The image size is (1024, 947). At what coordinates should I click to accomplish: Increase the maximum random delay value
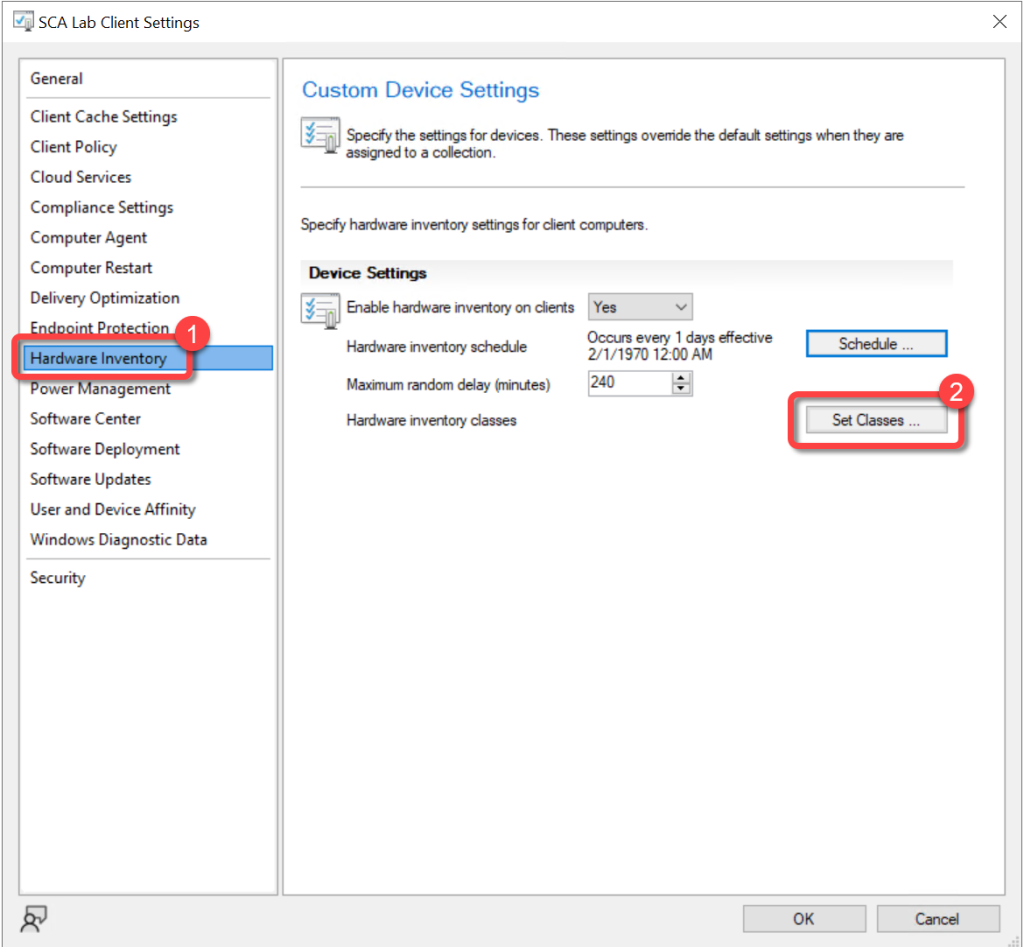(x=681, y=378)
